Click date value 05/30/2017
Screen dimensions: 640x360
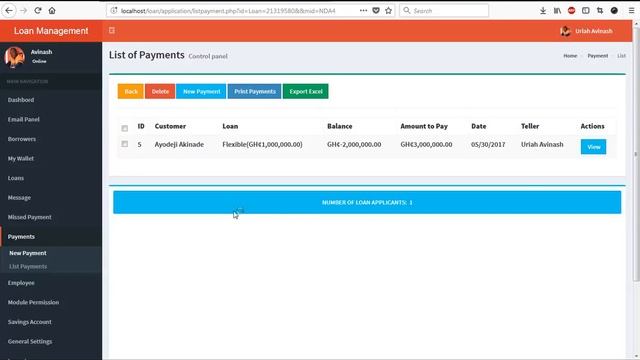pos(488,144)
